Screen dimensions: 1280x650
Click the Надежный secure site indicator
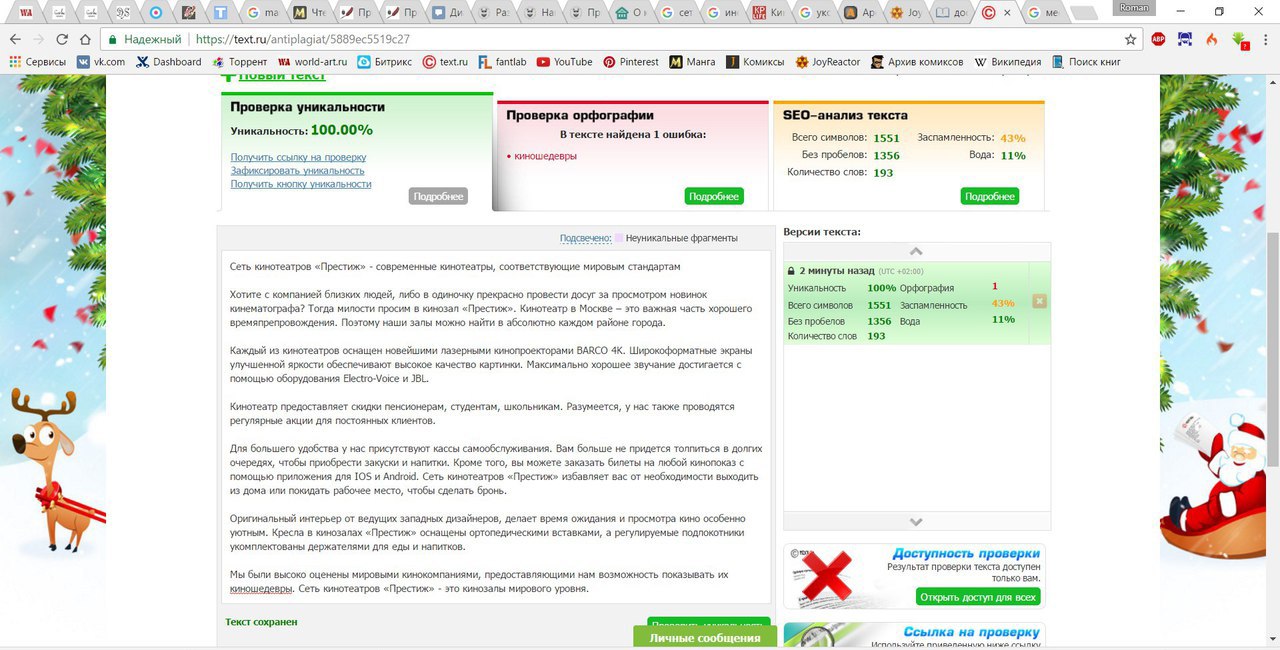tap(144, 39)
